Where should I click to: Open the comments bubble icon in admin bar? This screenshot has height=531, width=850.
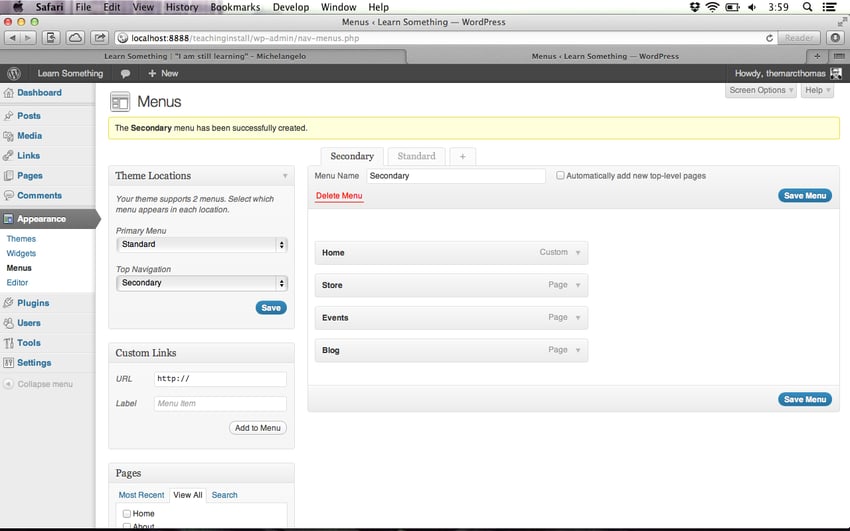(x=125, y=74)
